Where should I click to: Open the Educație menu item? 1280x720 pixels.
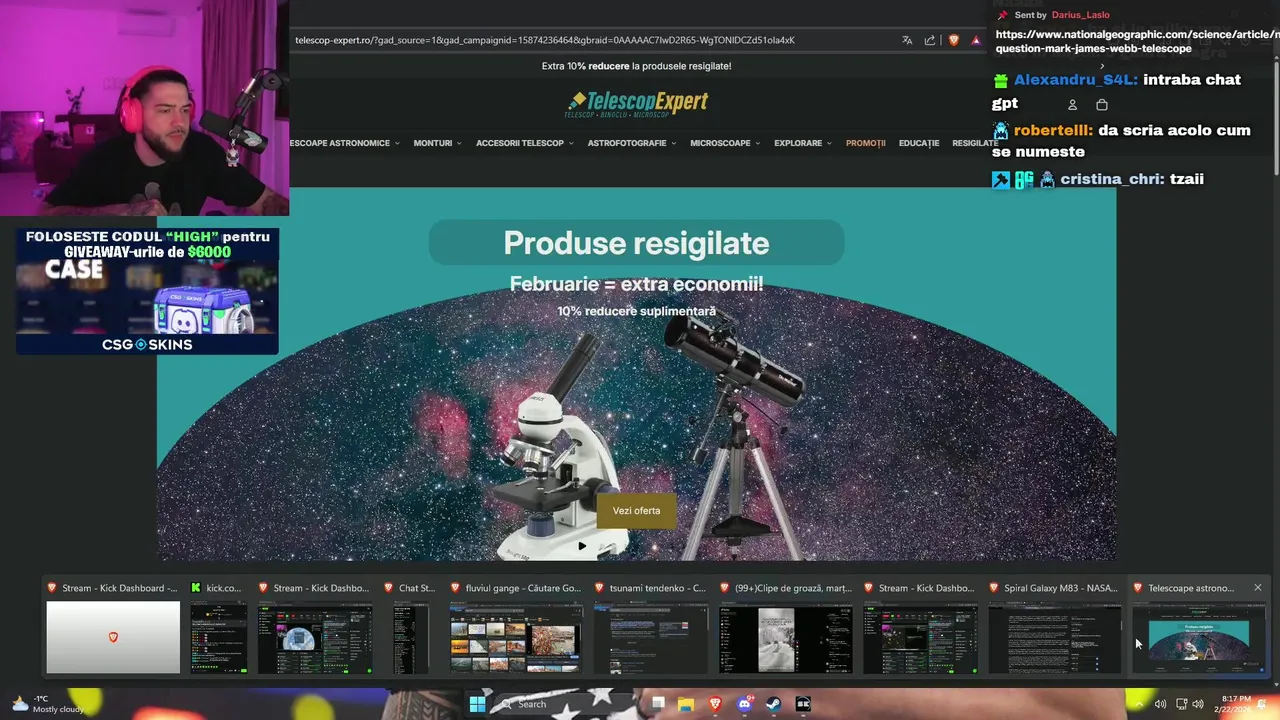click(x=919, y=143)
